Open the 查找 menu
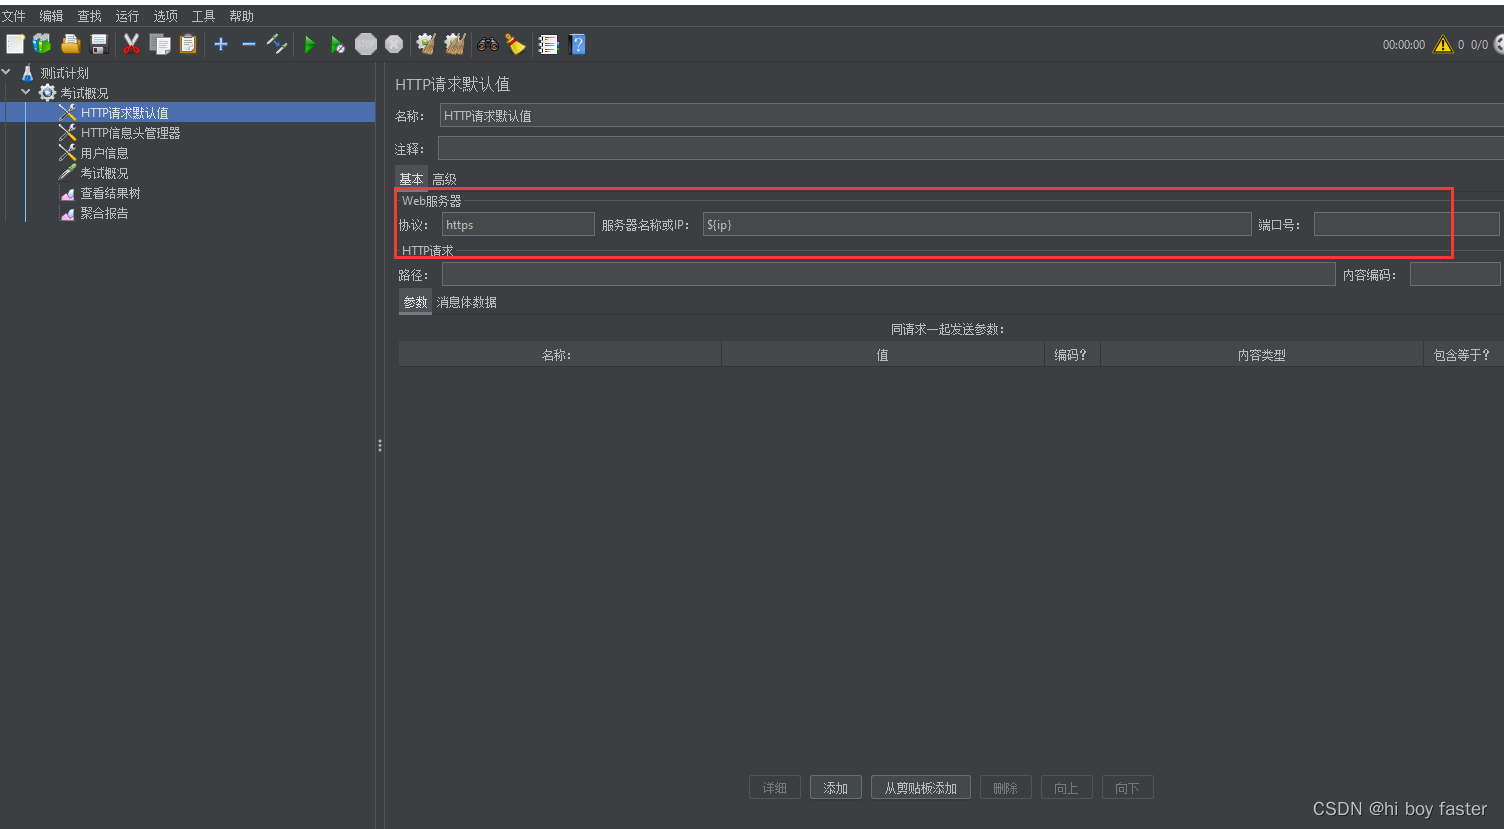This screenshot has height=829, width=1504. [x=89, y=16]
